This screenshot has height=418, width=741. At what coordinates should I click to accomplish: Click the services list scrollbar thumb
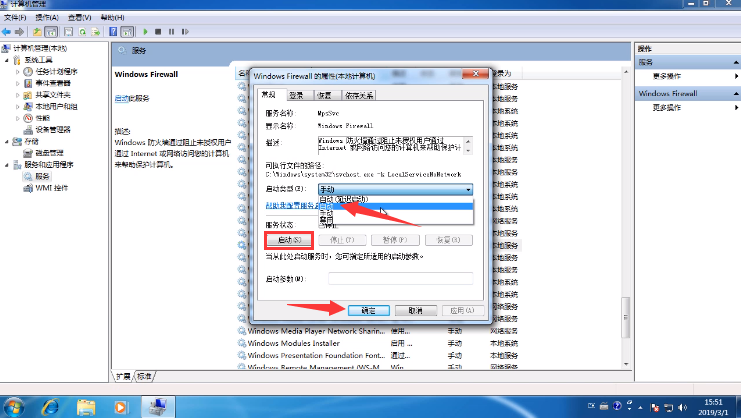(x=626, y=317)
